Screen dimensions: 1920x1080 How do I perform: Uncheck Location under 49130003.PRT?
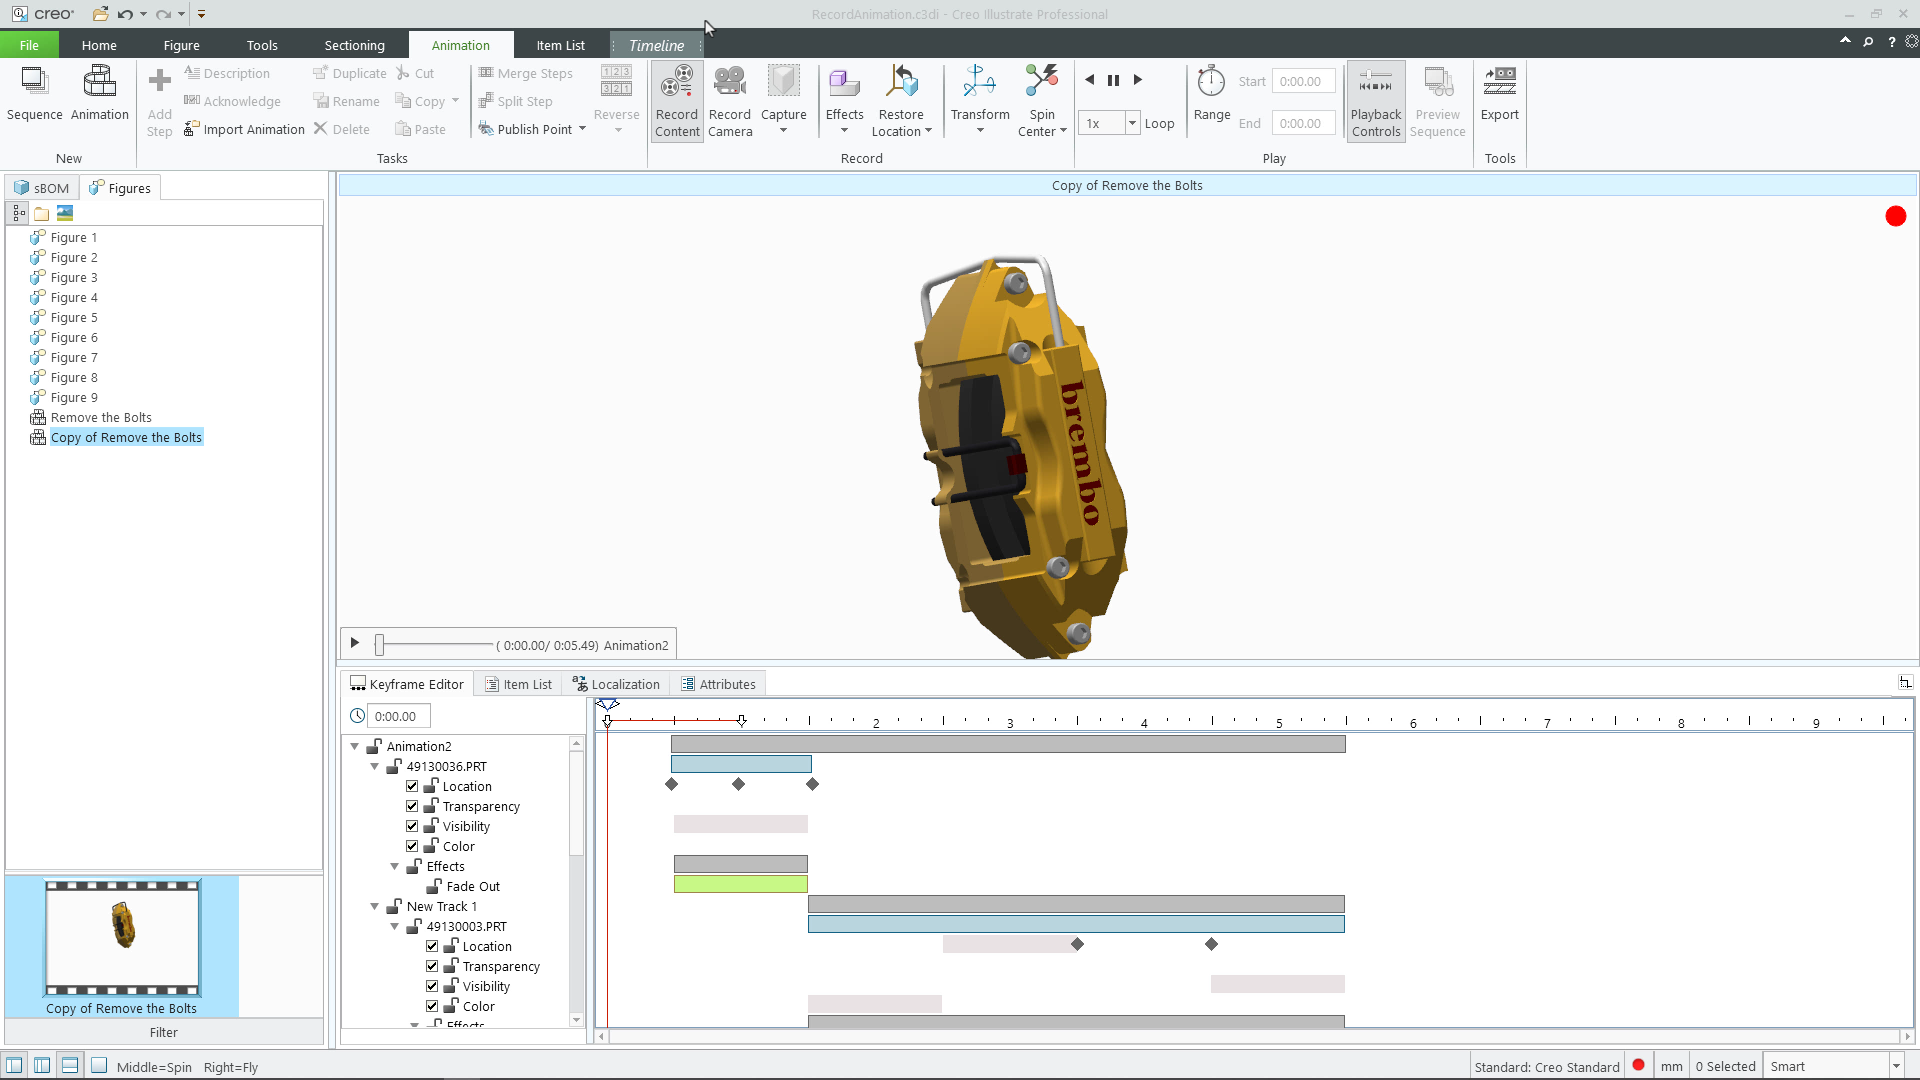(x=432, y=946)
